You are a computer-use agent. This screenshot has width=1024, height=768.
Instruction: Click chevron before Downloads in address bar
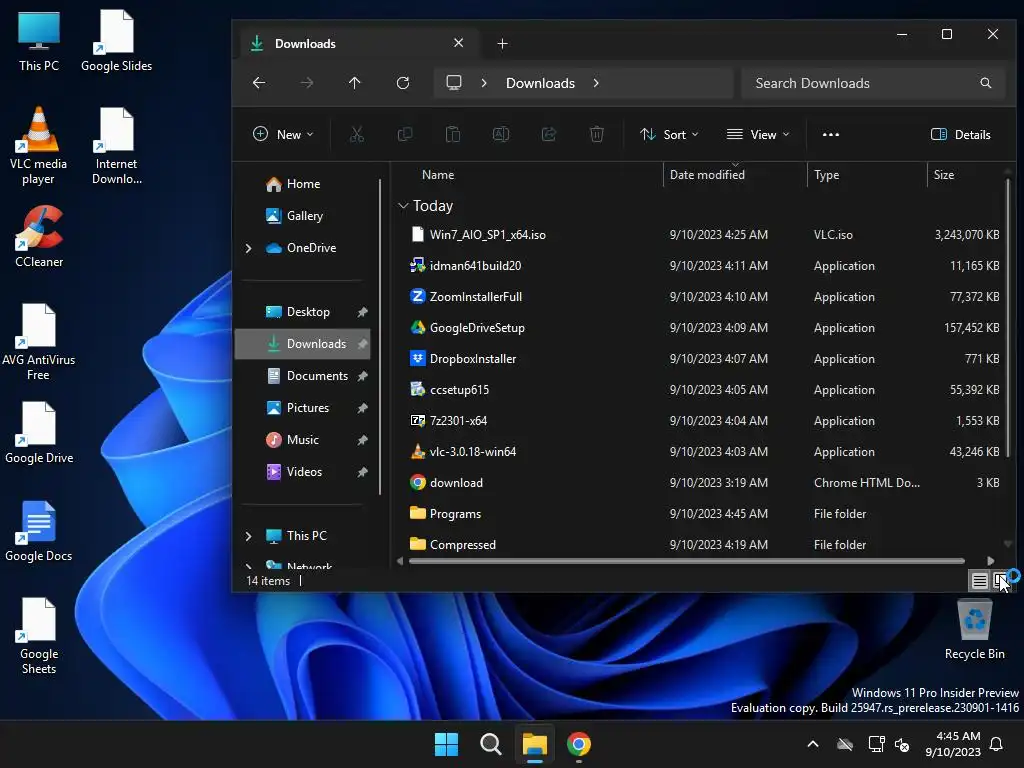[x=484, y=83]
